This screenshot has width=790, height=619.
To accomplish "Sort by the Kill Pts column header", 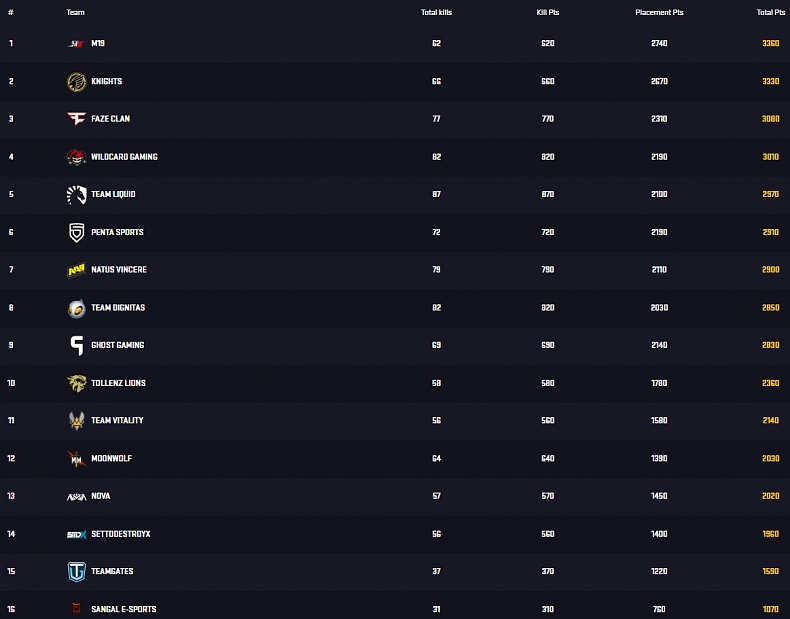I will tap(545, 12).
